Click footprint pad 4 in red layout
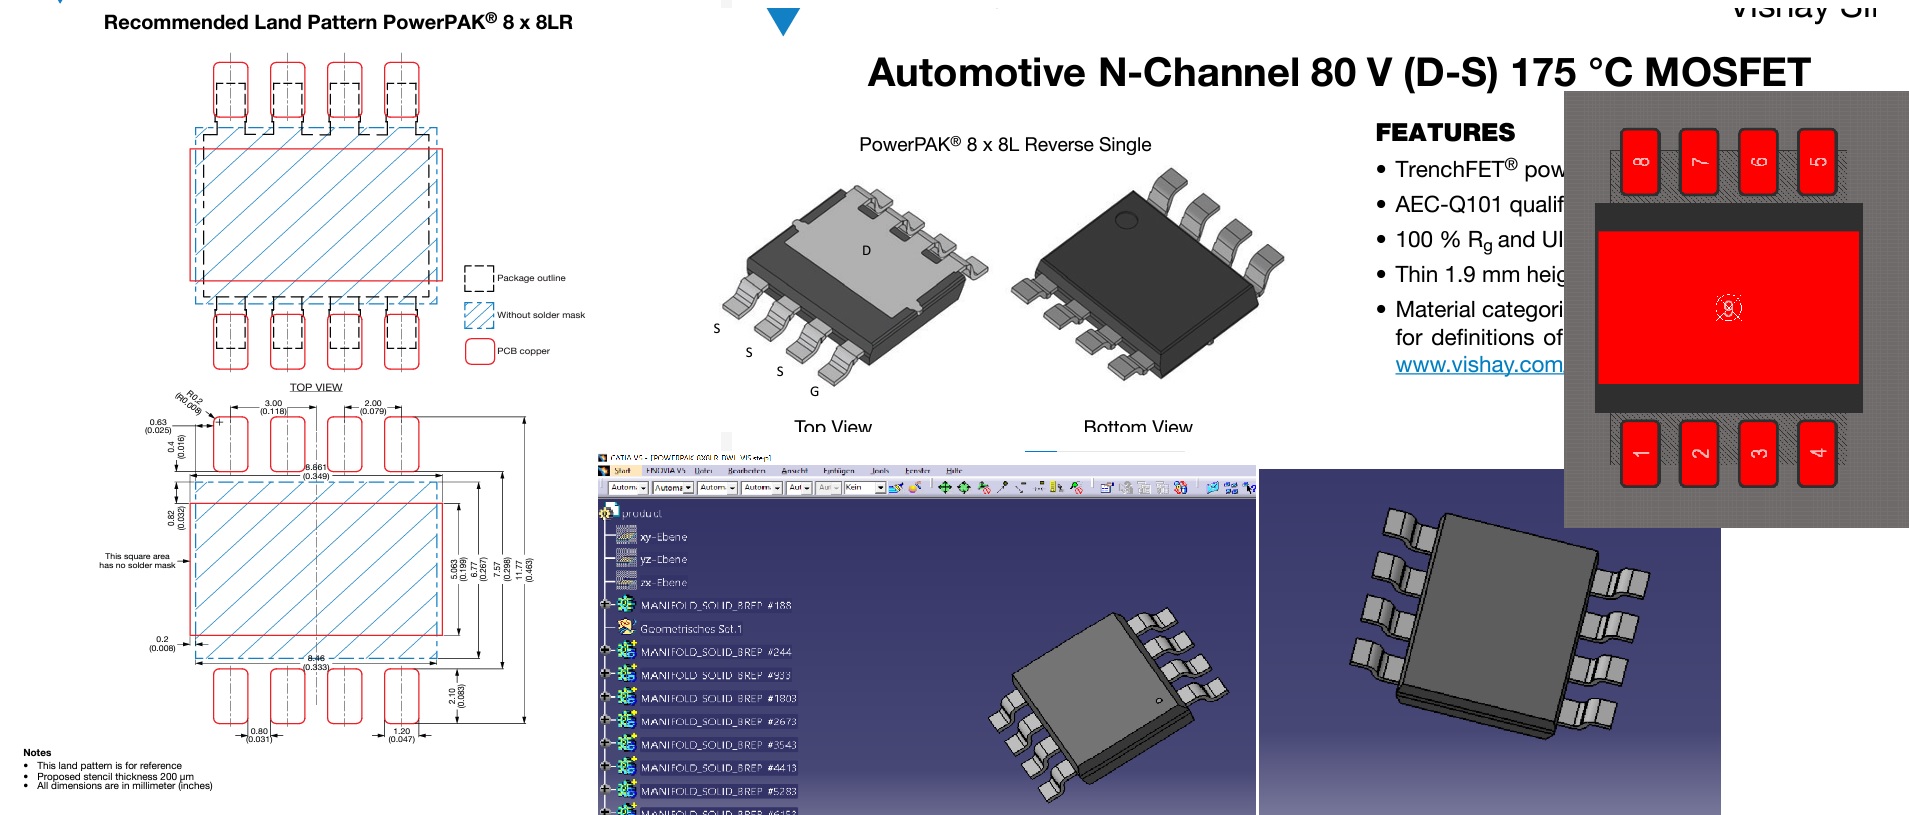 click(1817, 453)
